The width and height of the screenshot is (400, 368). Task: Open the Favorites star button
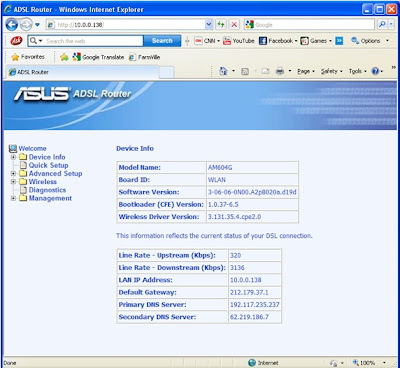[x=28, y=57]
